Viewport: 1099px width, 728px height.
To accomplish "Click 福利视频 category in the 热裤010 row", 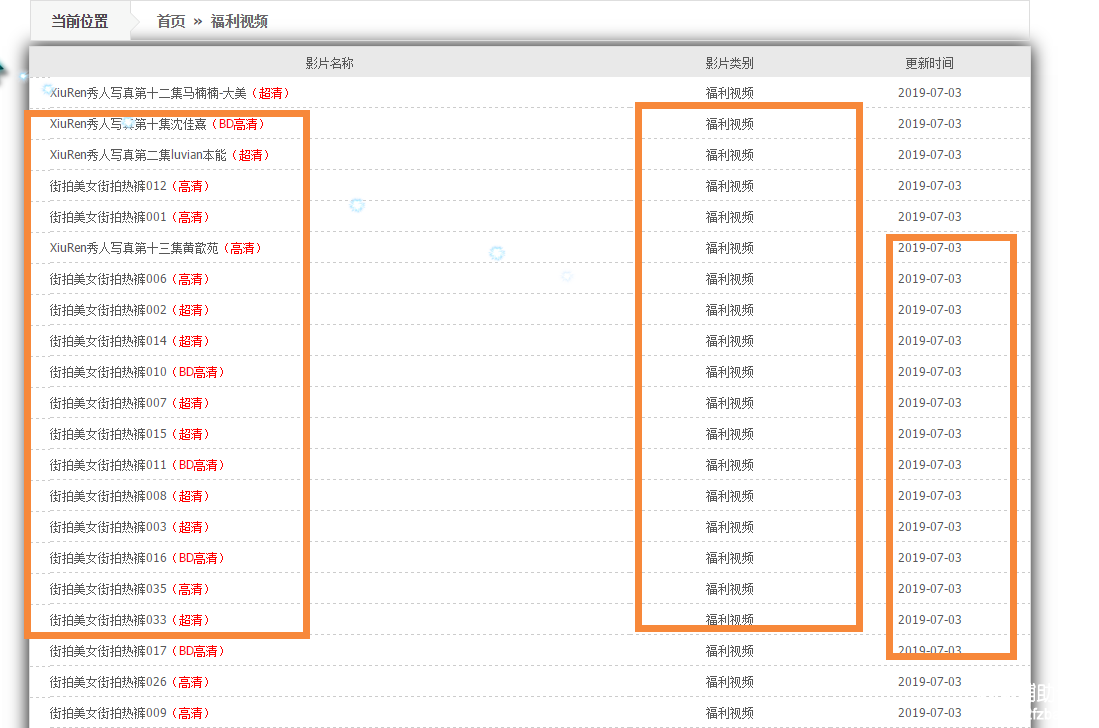I will coord(730,372).
